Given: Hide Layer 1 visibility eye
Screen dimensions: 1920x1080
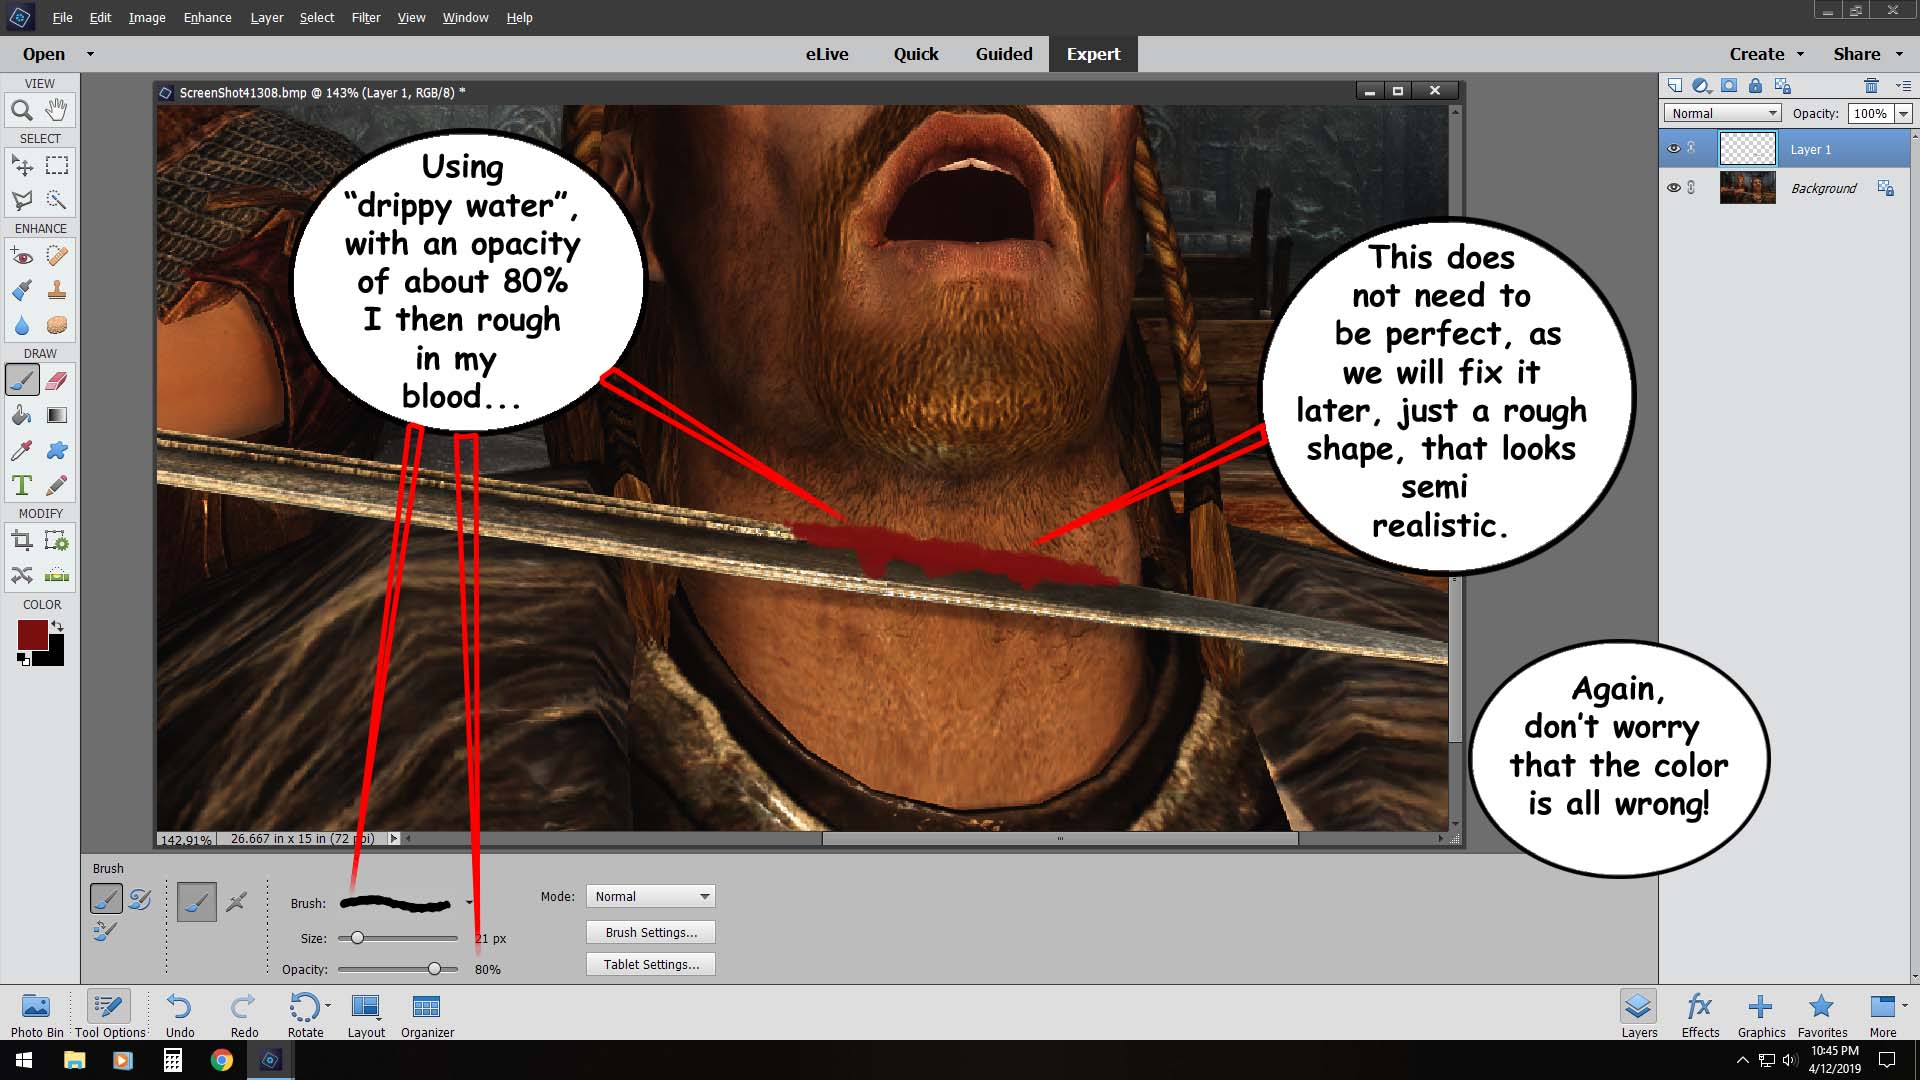Looking at the screenshot, I should [x=1673, y=149].
